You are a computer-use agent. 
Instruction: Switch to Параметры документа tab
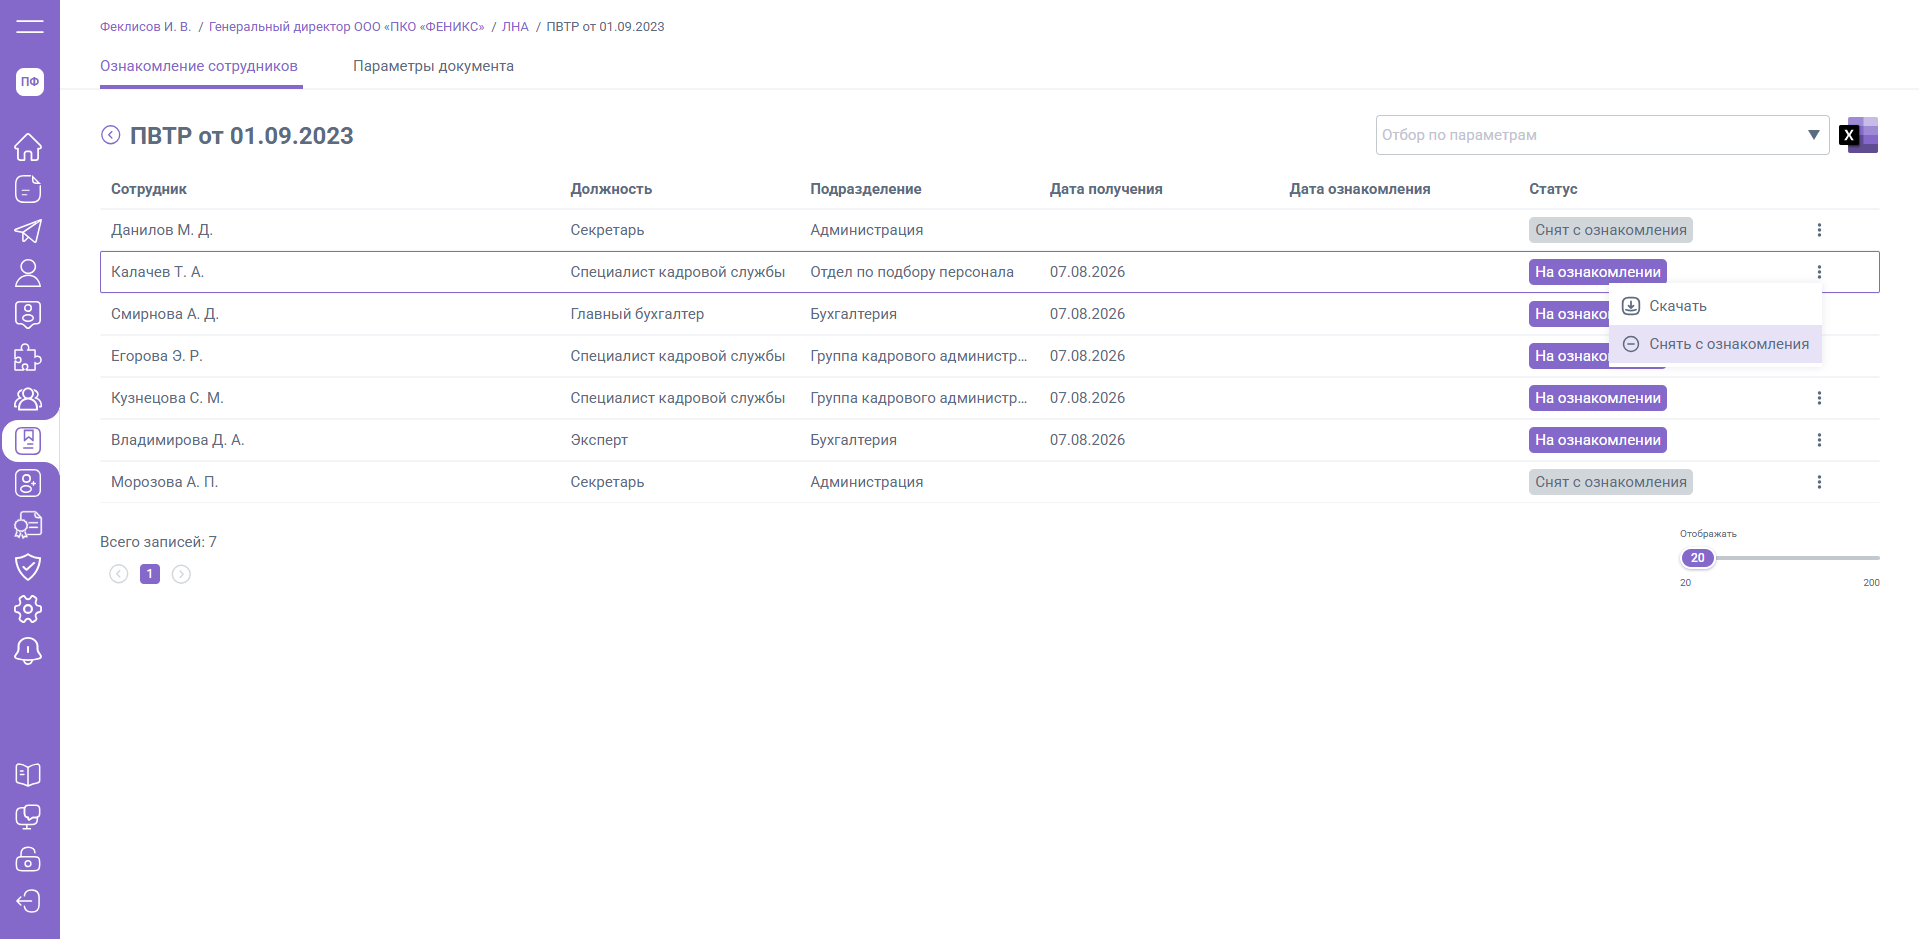point(433,66)
